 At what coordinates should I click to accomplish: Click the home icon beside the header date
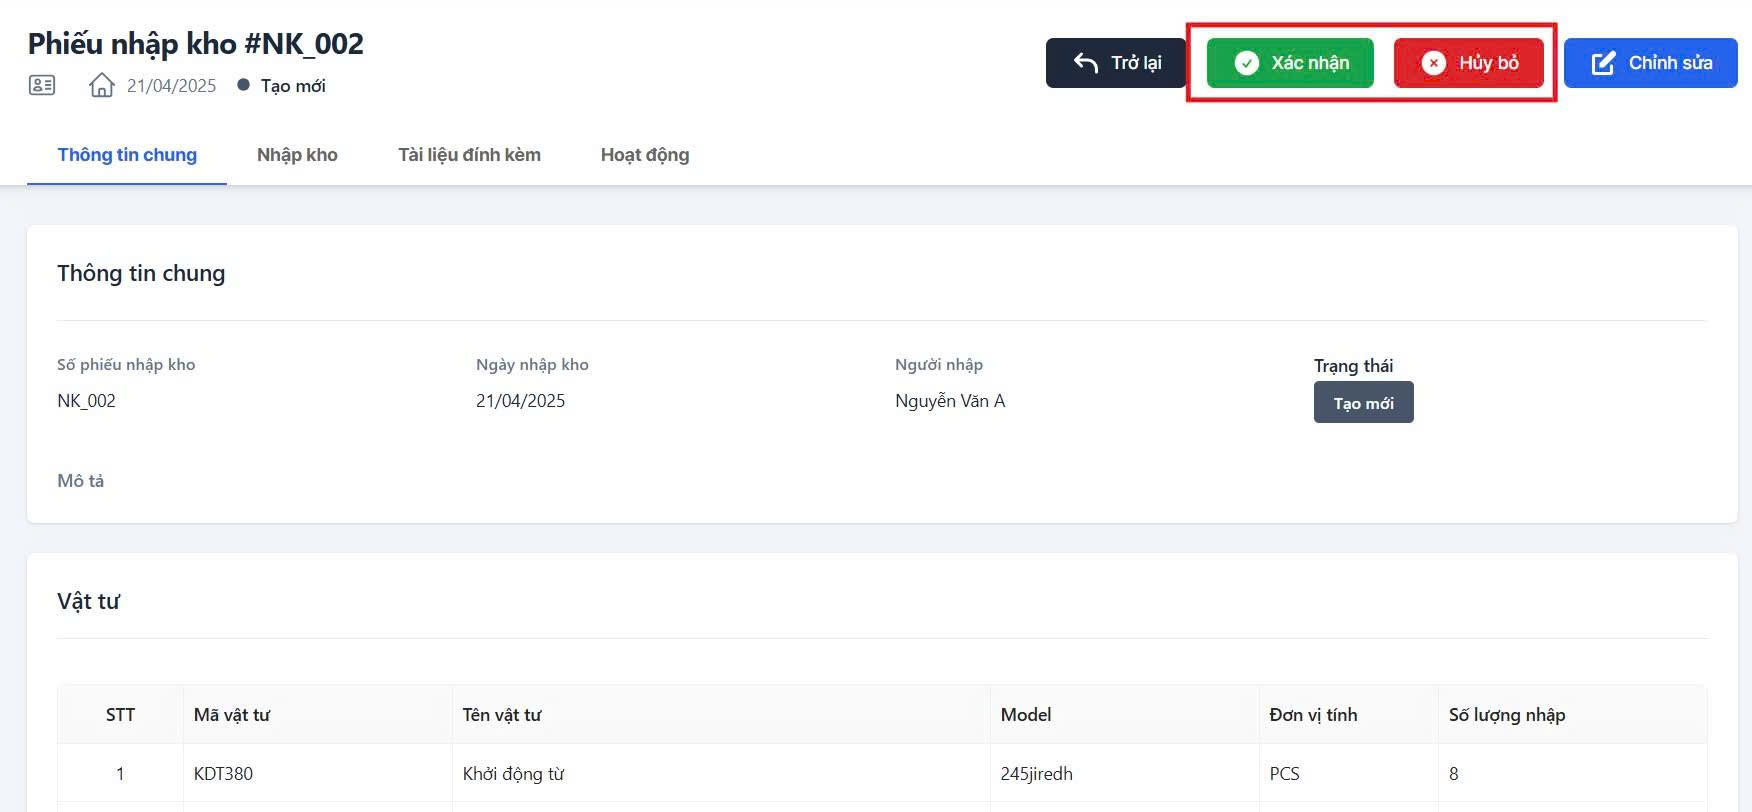click(101, 85)
